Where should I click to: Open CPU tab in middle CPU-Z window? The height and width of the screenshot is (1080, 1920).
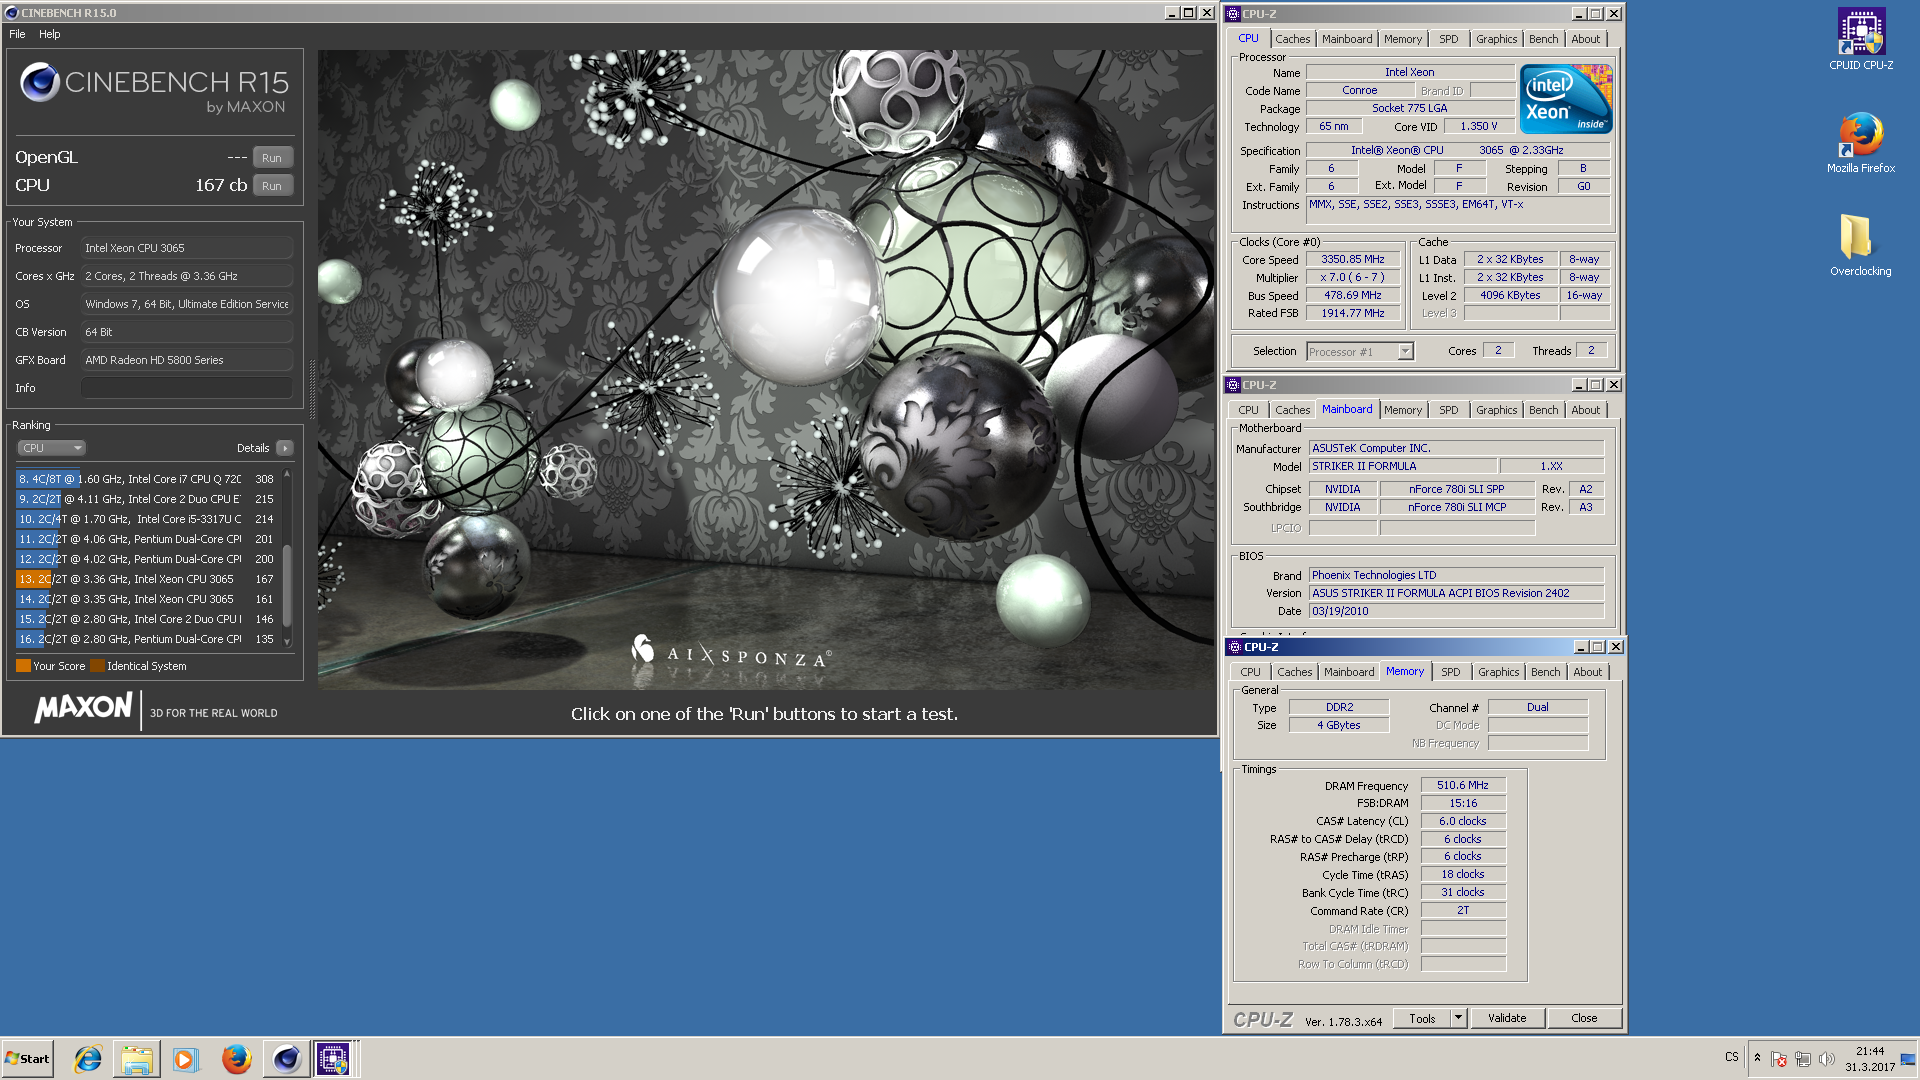[x=1248, y=410]
